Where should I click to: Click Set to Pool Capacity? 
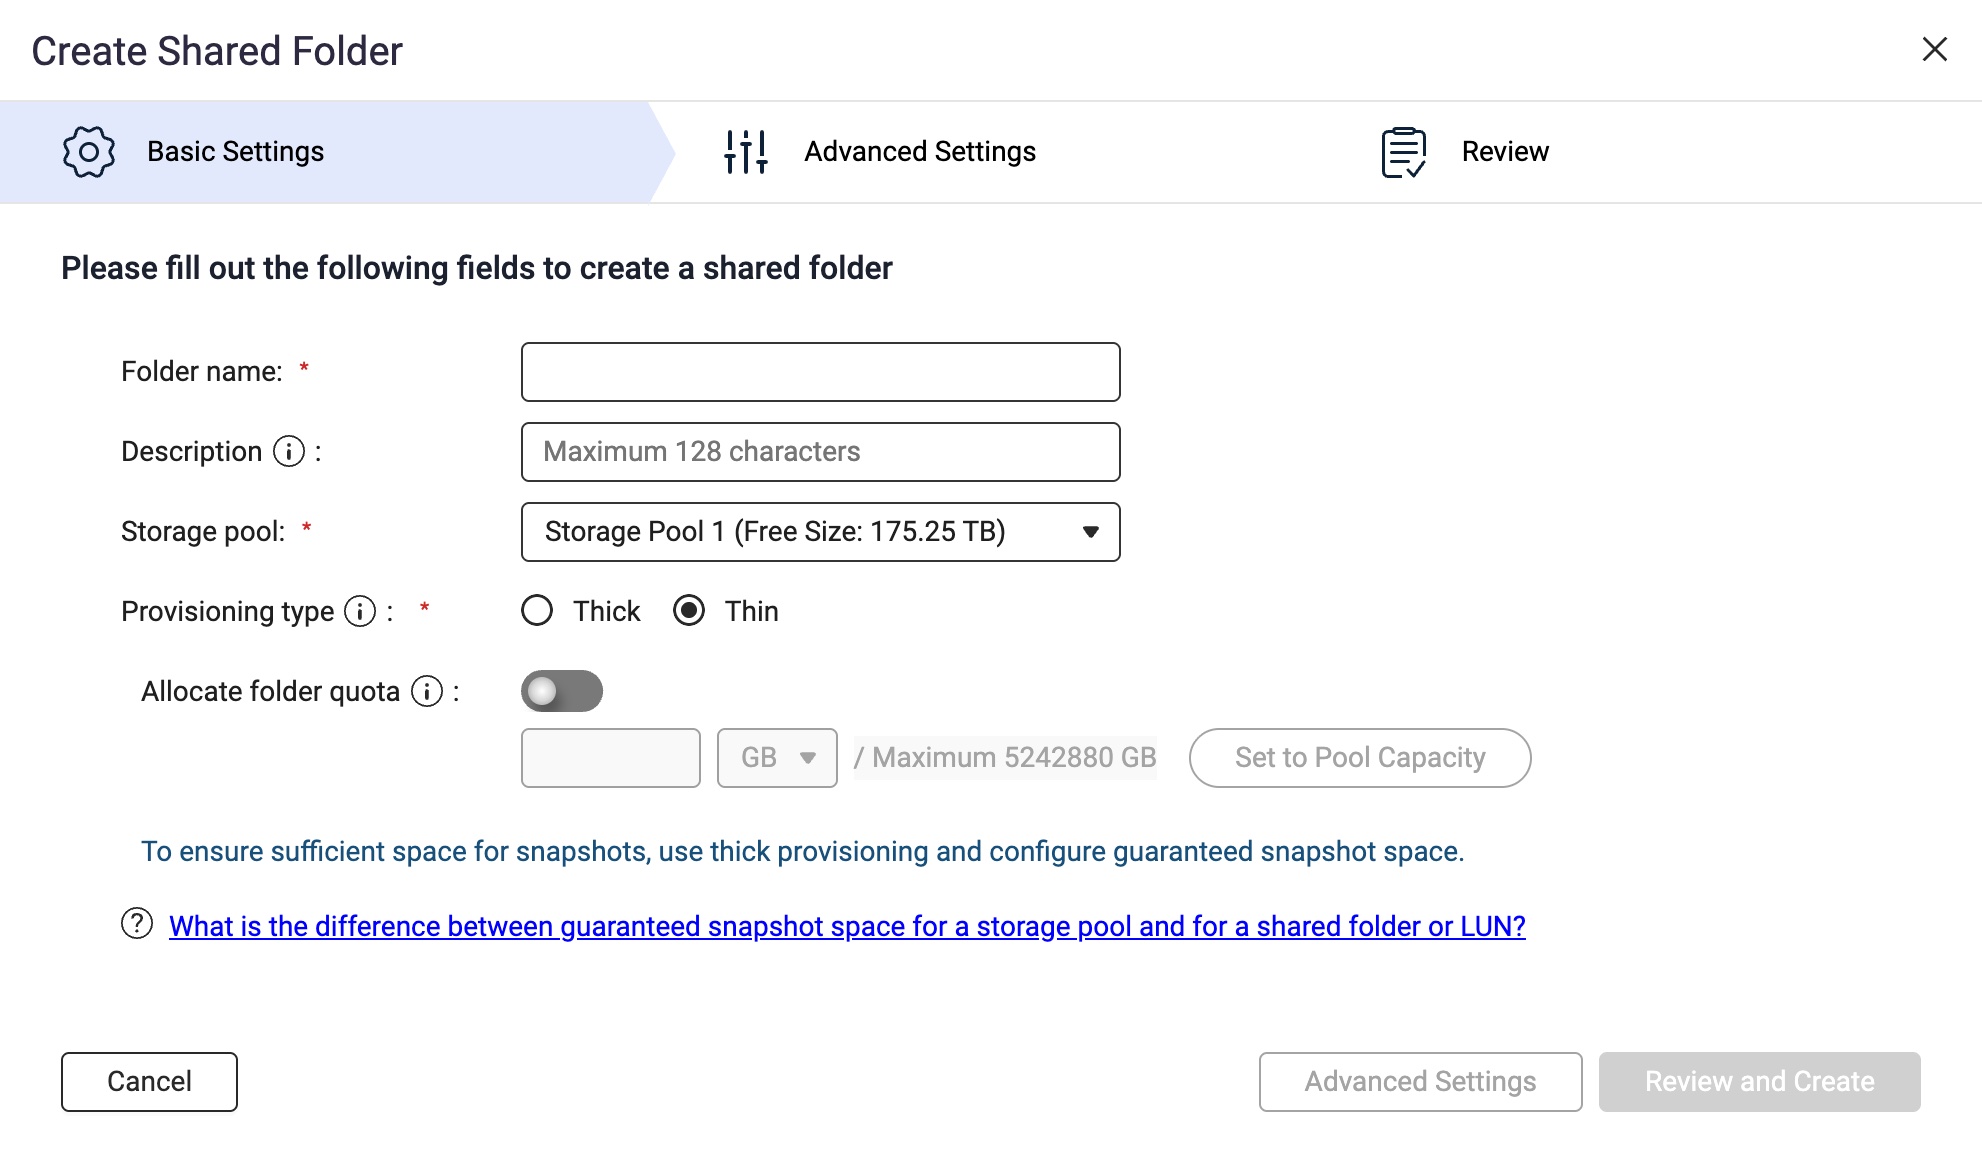[x=1359, y=757]
